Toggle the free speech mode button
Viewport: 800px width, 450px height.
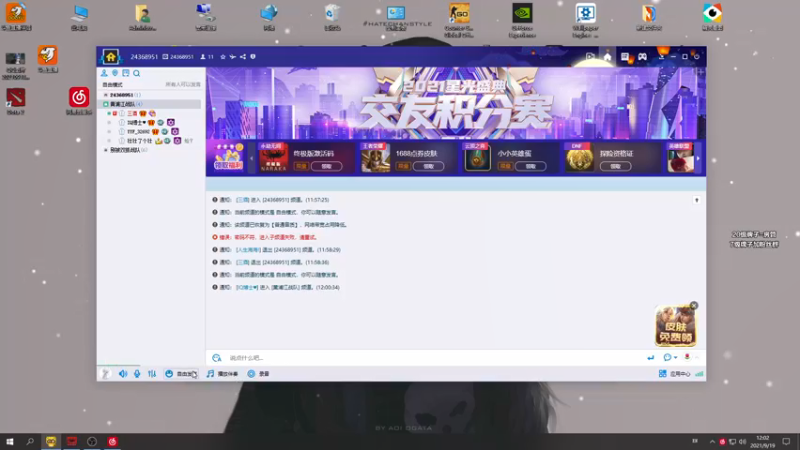click(x=181, y=373)
